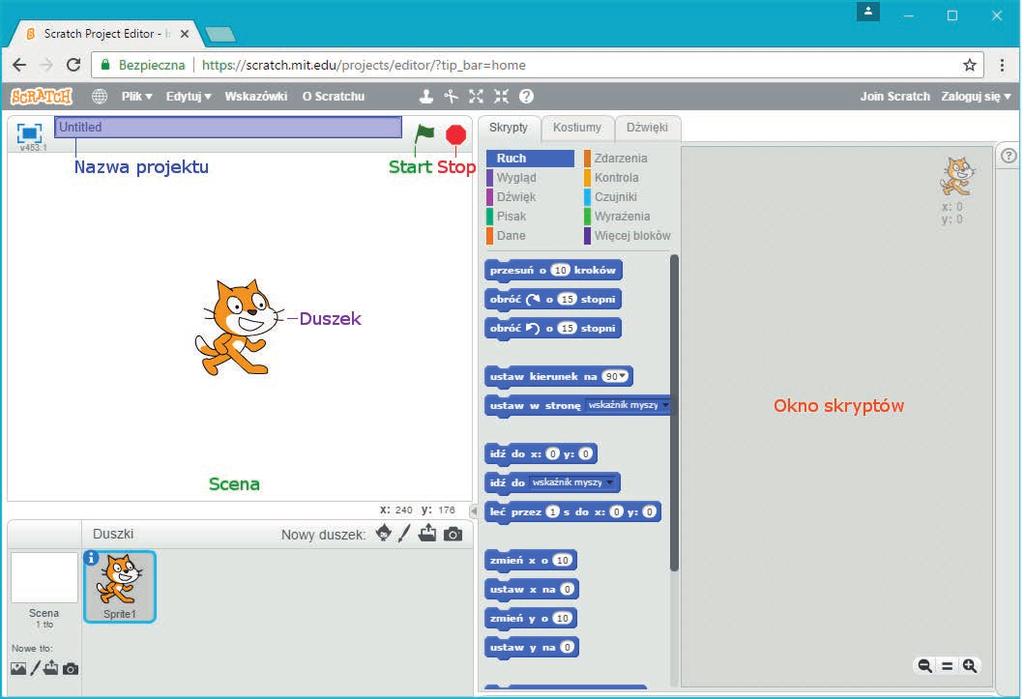Open the language globe menu

click(99, 96)
